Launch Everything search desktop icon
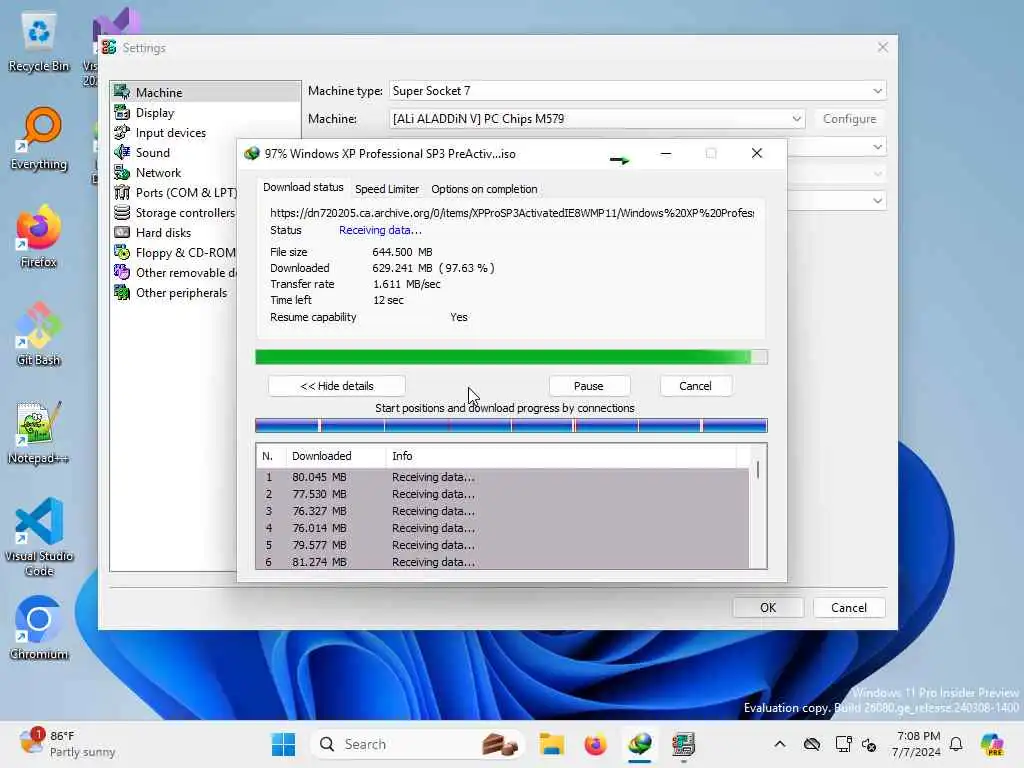The image size is (1024, 768). (x=39, y=139)
